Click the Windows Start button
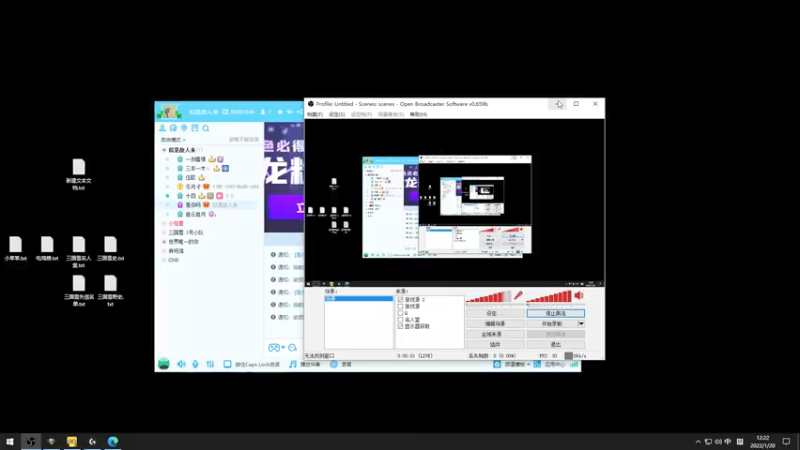This screenshot has height=450, width=800. point(10,441)
